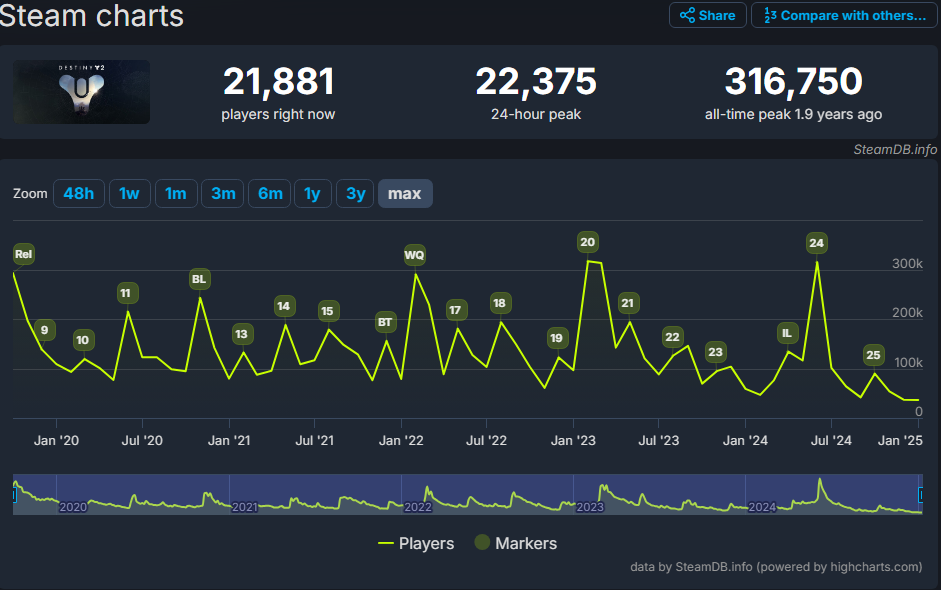Click marker 15 on the chart
Image resolution: width=941 pixels, height=590 pixels.
click(x=328, y=311)
